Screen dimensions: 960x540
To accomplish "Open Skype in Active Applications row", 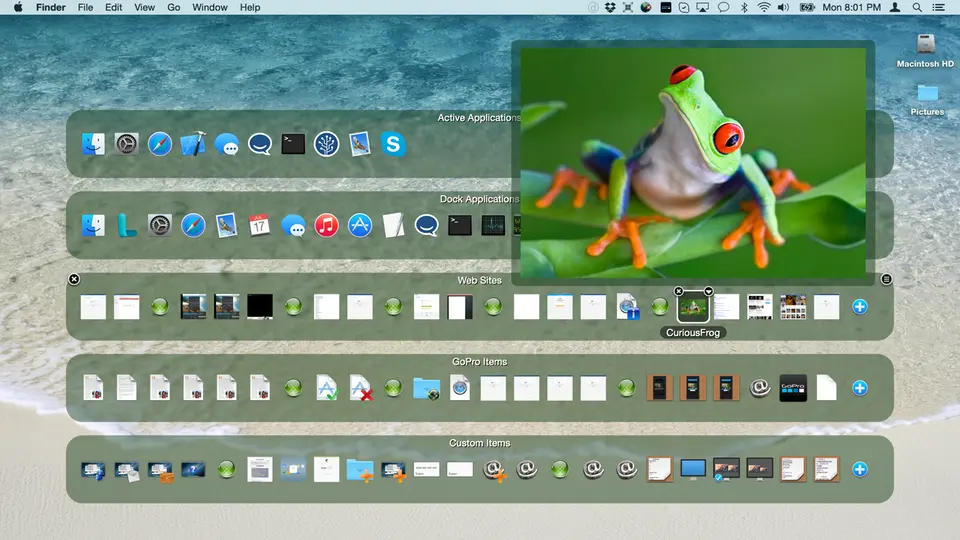I will coord(393,144).
